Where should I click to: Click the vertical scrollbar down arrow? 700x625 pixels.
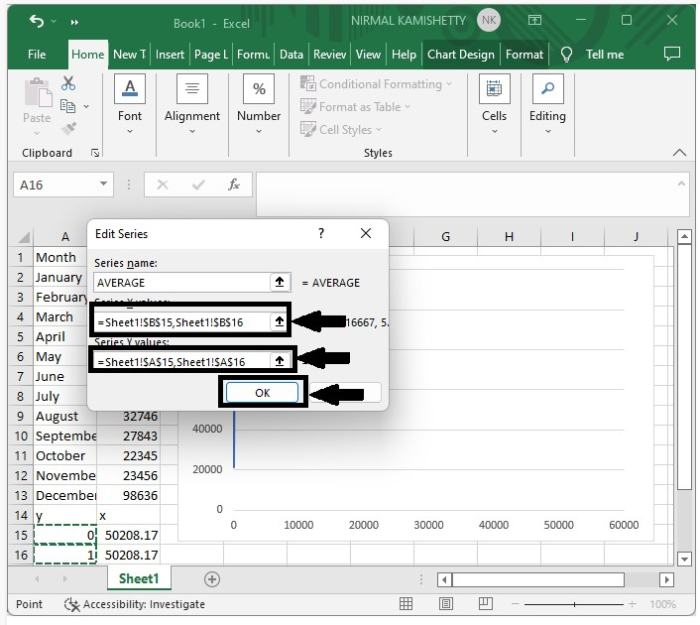684,558
